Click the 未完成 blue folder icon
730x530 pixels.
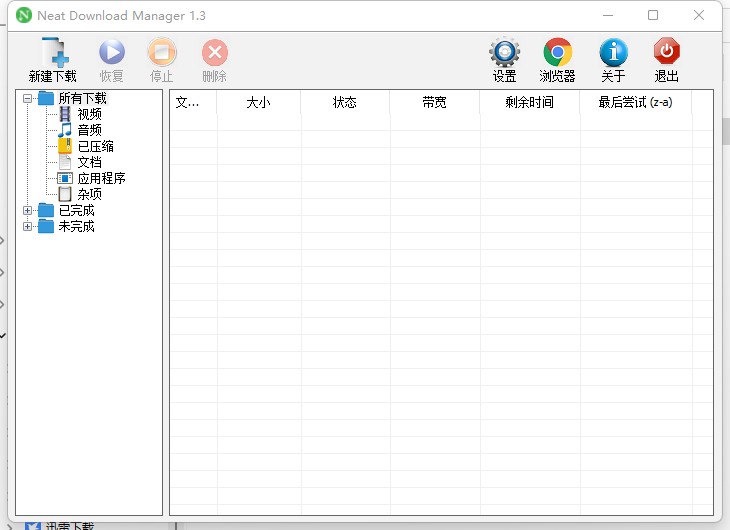[x=46, y=226]
